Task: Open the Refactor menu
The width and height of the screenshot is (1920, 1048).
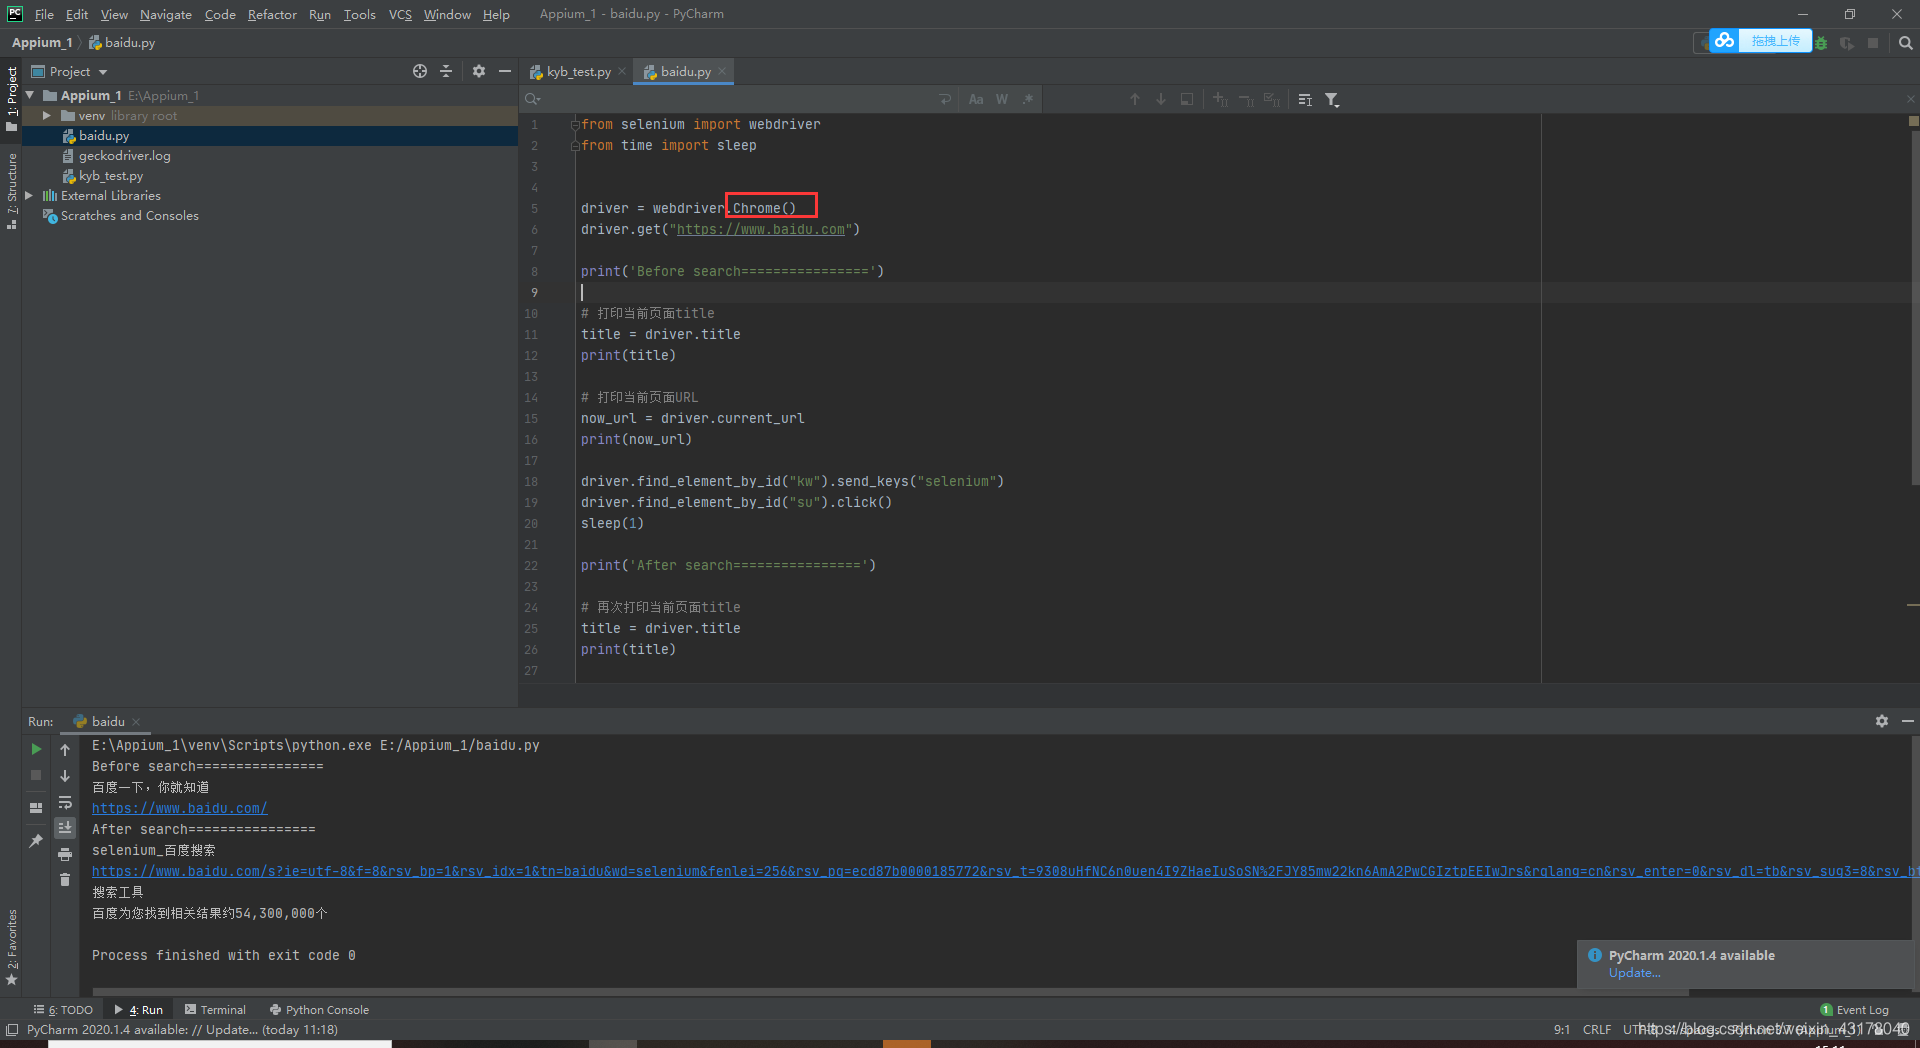Action: point(272,14)
